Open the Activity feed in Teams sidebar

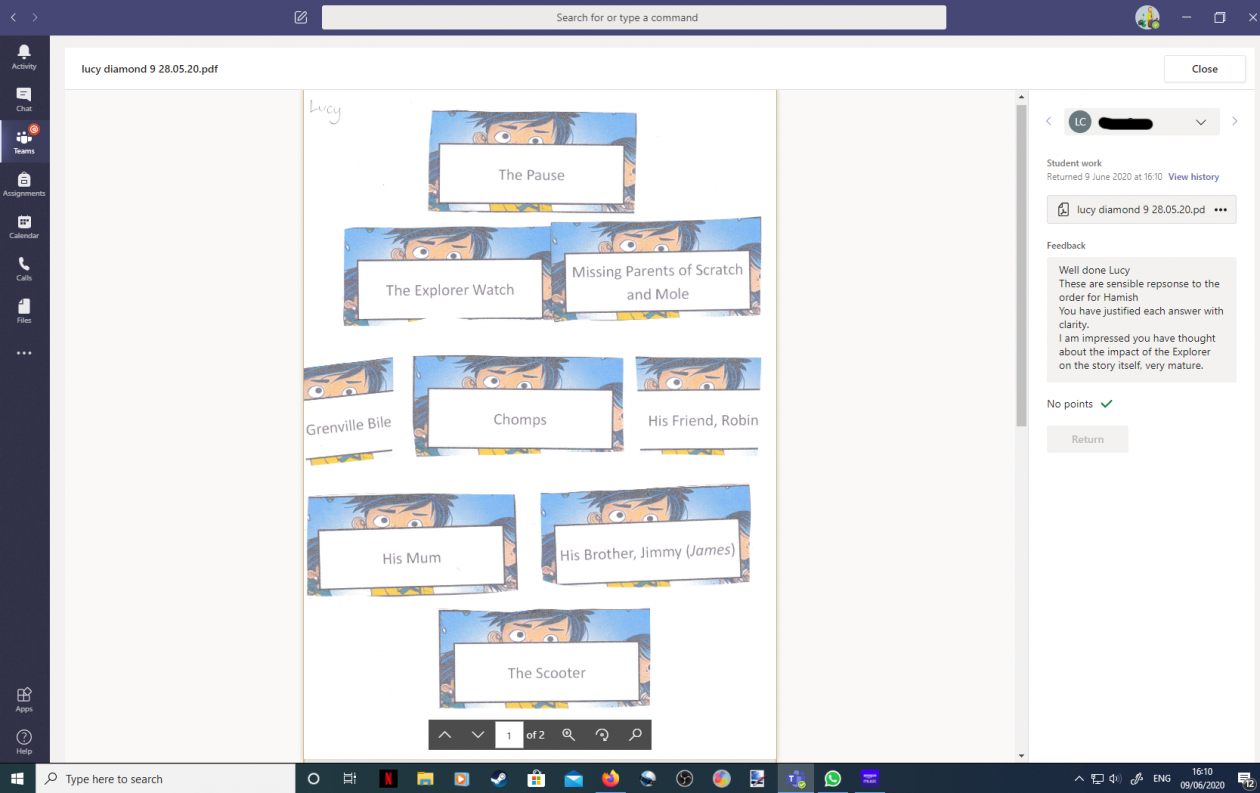click(x=24, y=56)
